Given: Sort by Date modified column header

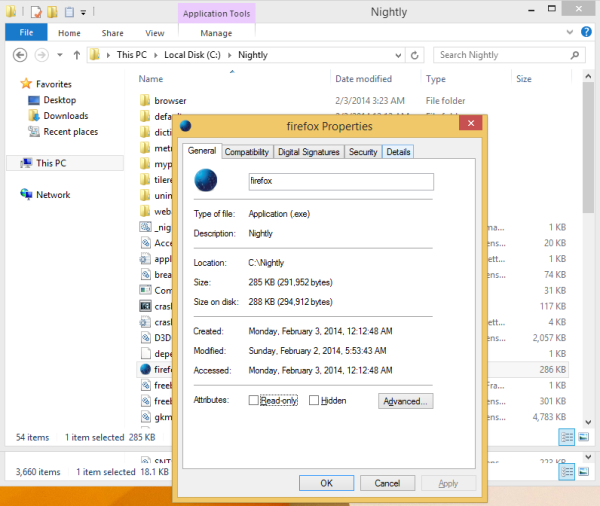Looking at the screenshot, I should click(364, 79).
